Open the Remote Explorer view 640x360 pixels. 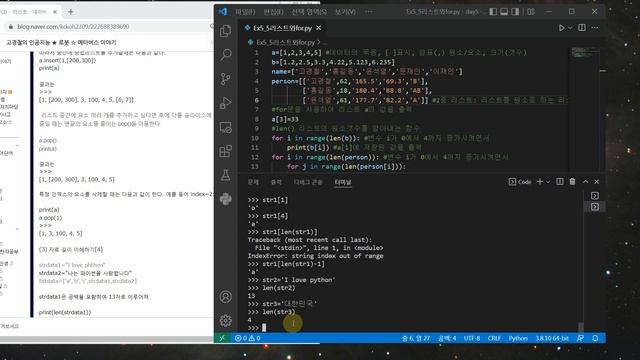[x=225, y=127]
